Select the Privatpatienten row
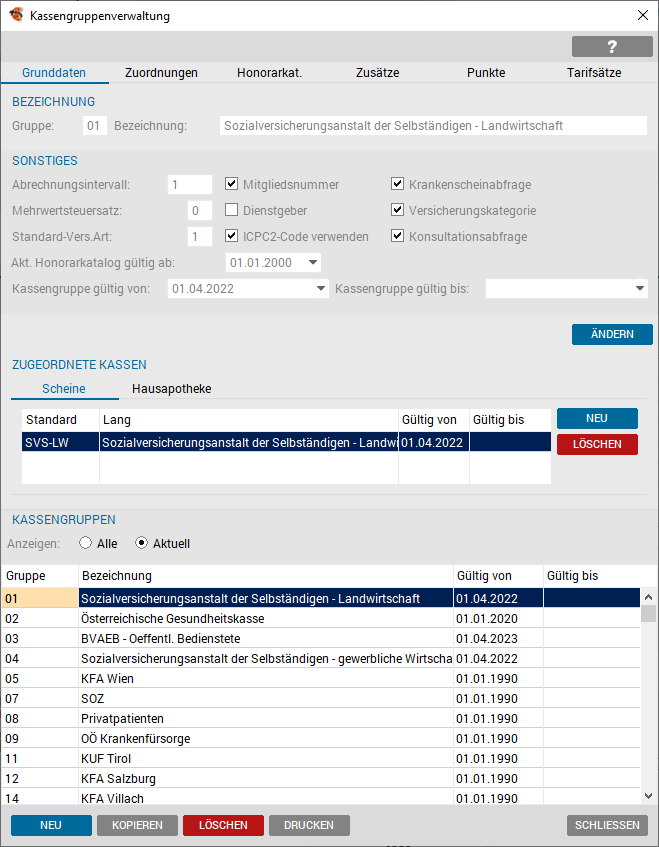Image resolution: width=659 pixels, height=847 pixels. [x=321, y=718]
